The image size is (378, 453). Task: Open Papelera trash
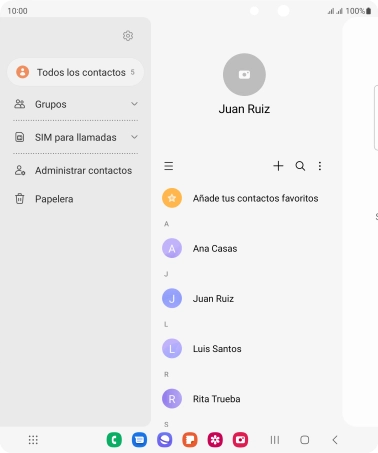[x=76, y=199]
